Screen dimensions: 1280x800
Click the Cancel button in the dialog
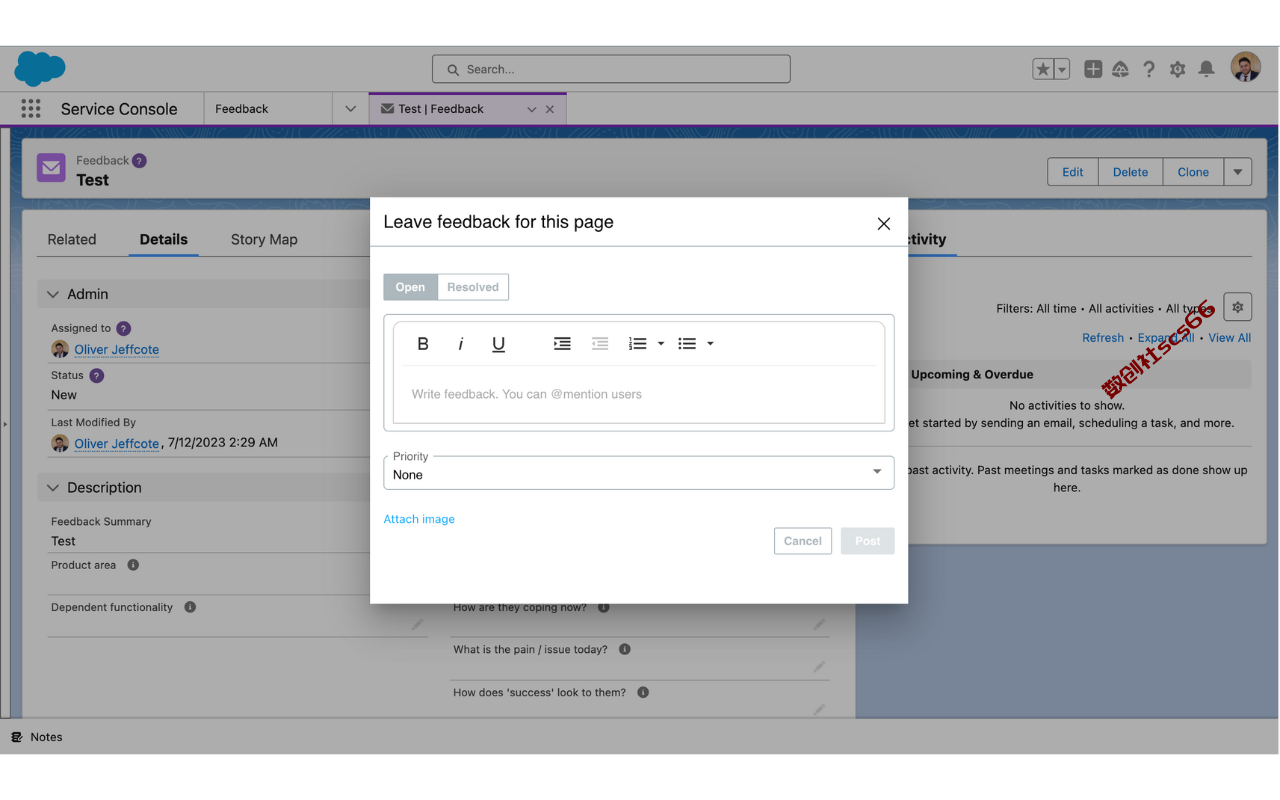point(803,541)
